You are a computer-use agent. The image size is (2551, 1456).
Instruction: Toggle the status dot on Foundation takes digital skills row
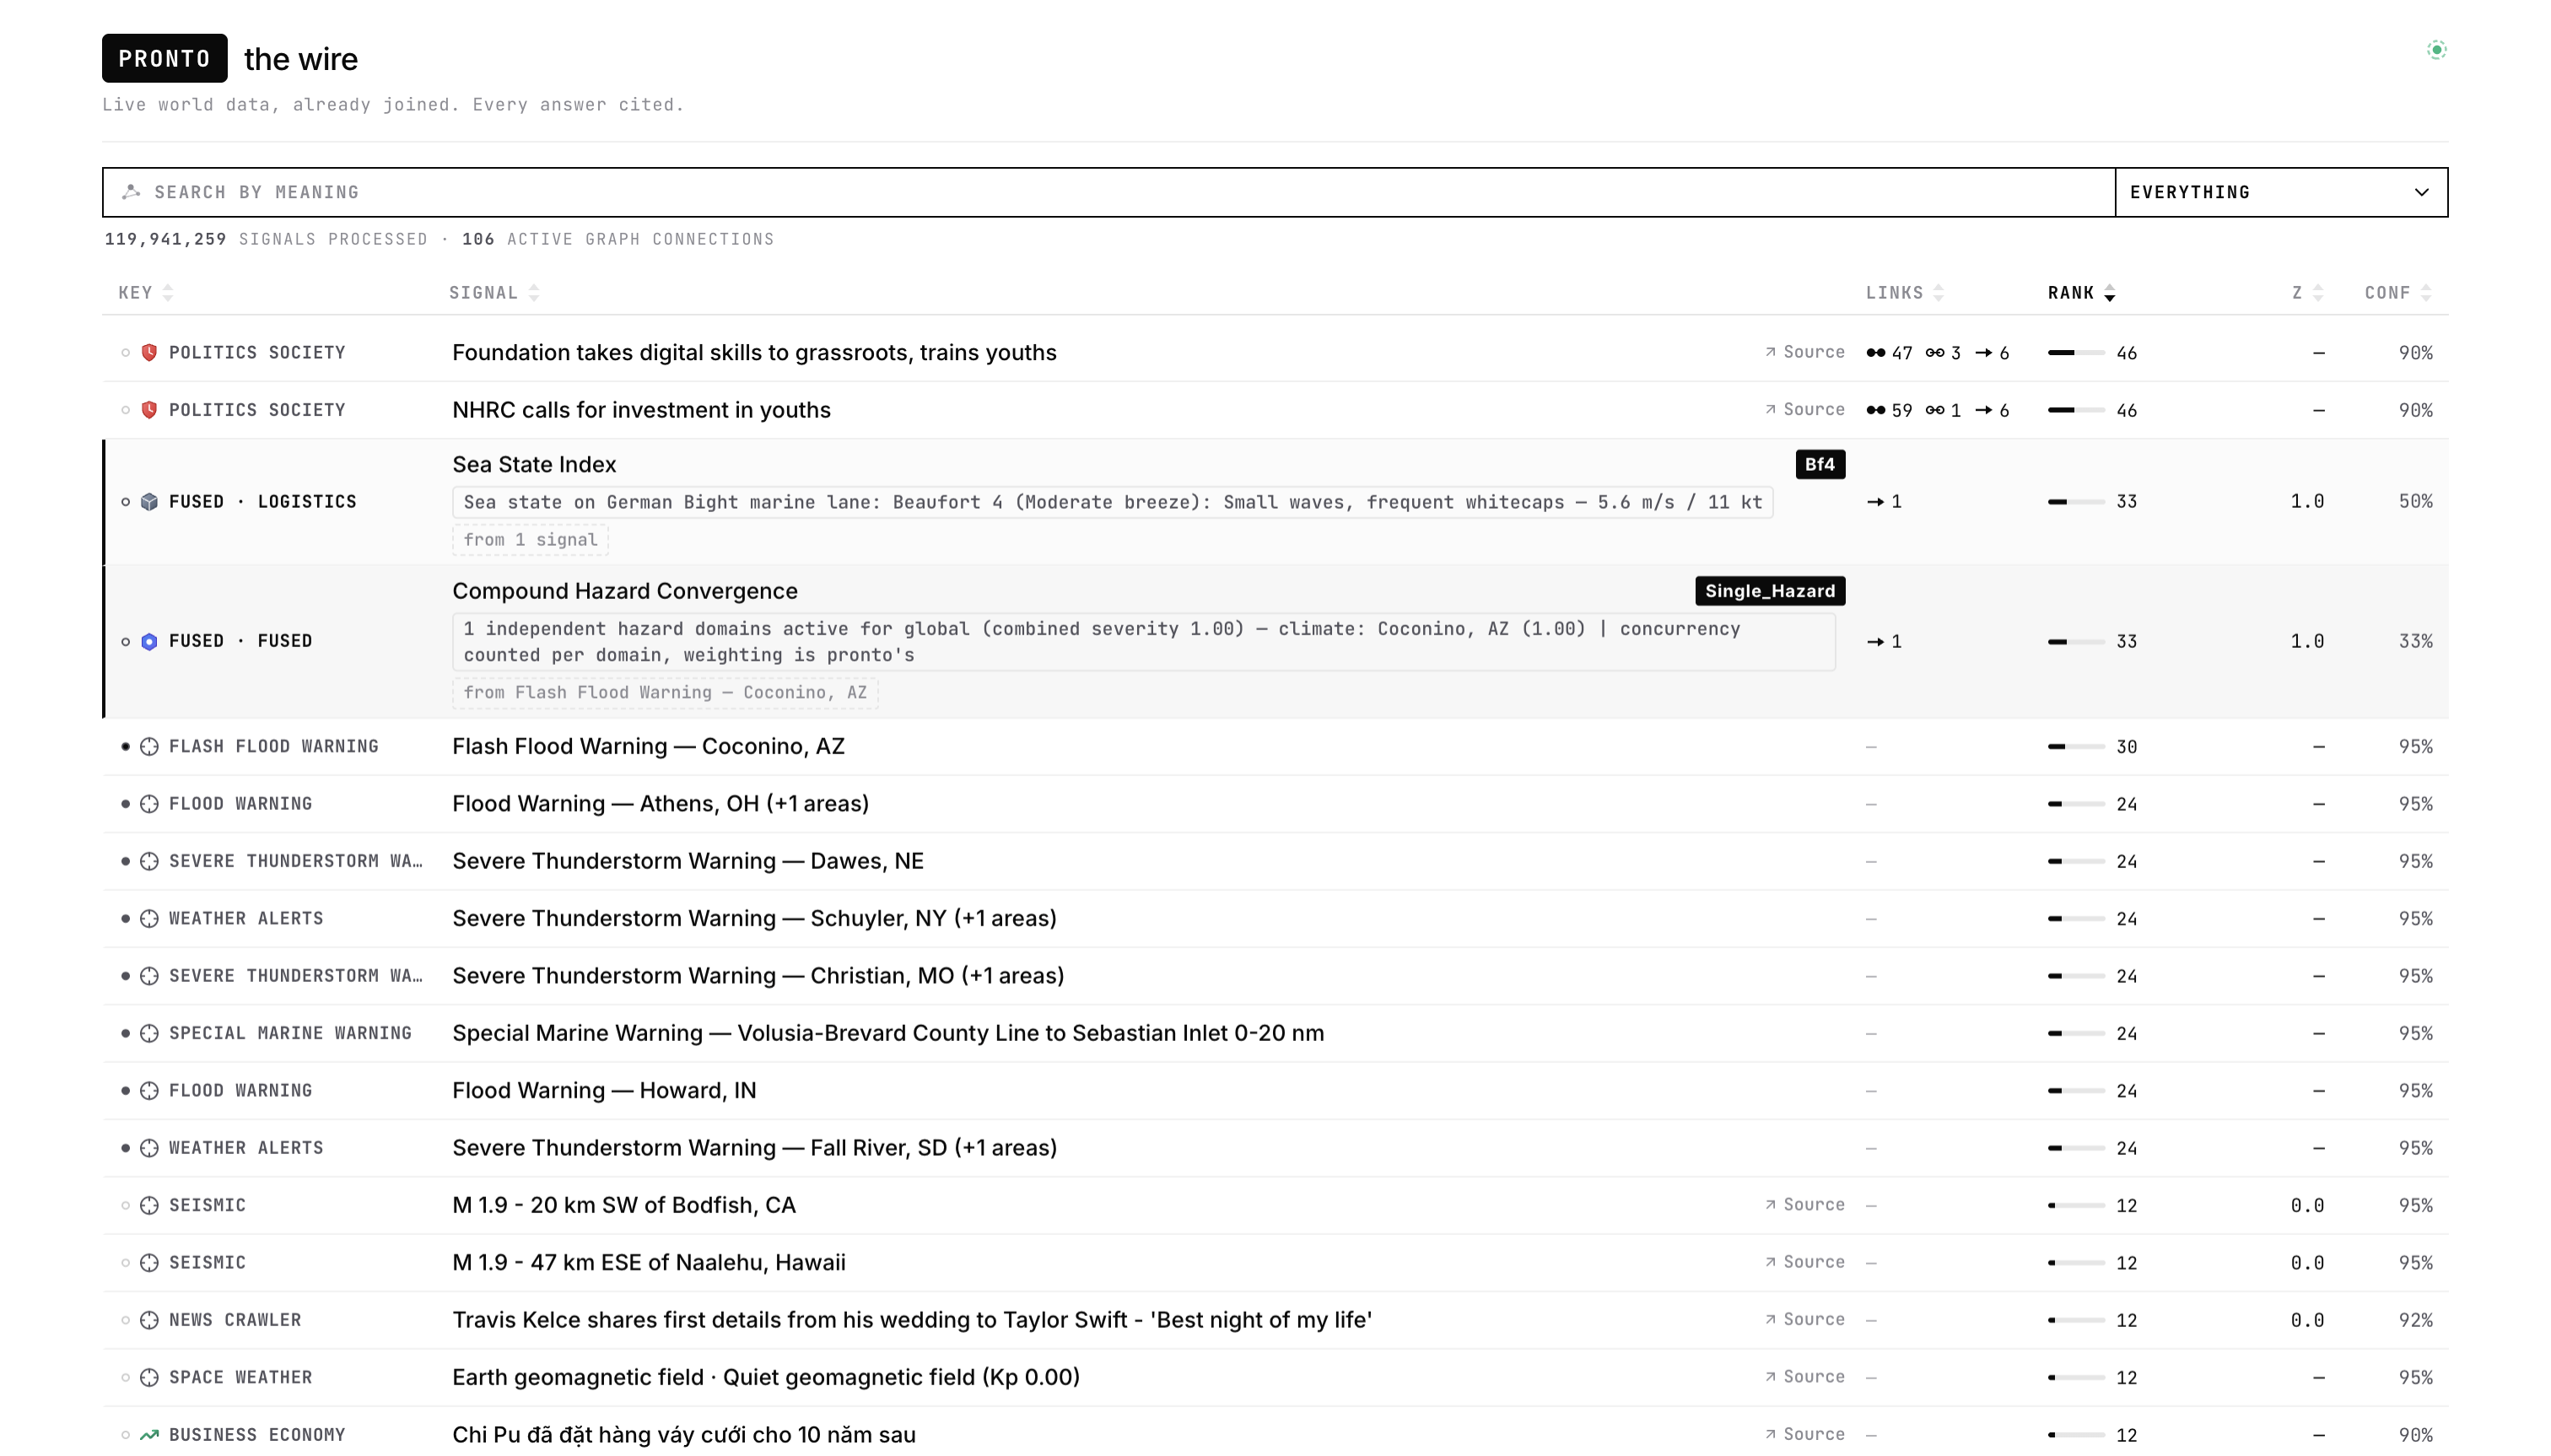point(125,352)
